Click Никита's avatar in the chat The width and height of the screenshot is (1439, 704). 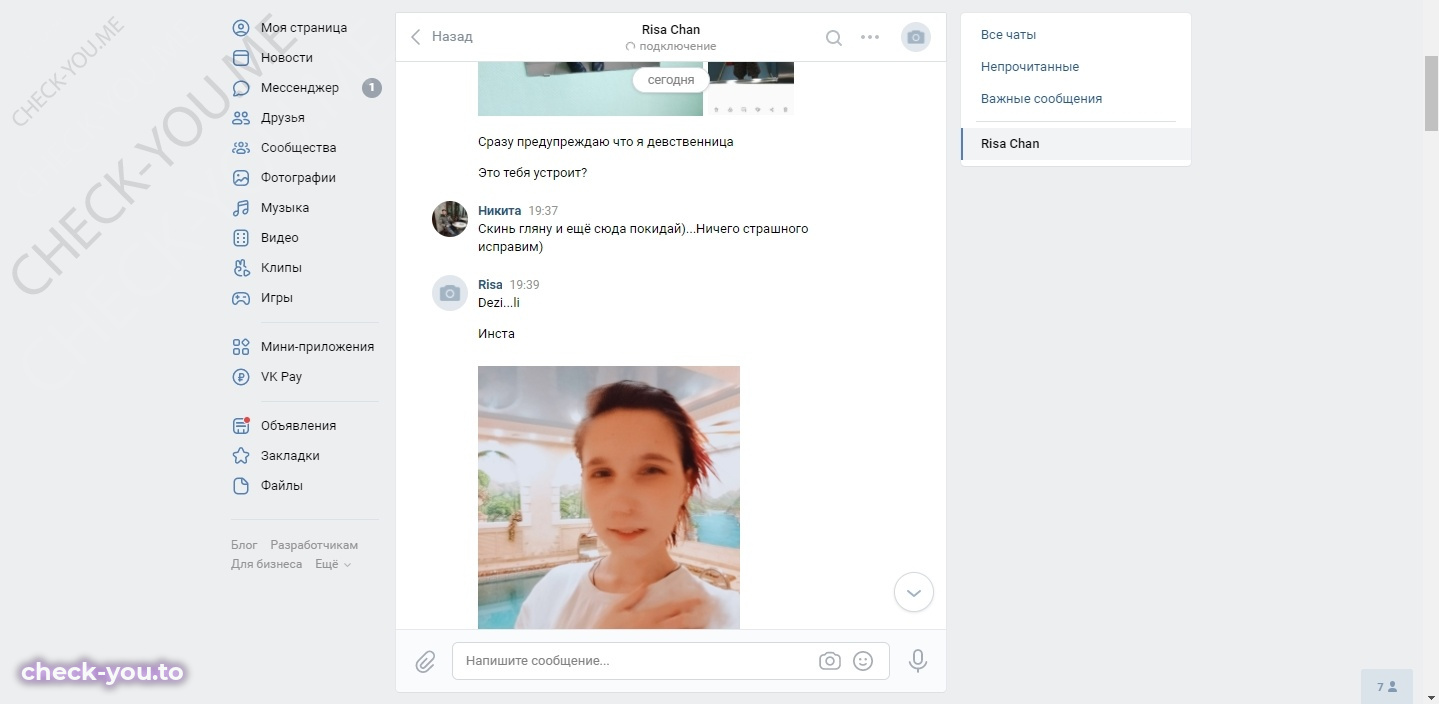[450, 219]
